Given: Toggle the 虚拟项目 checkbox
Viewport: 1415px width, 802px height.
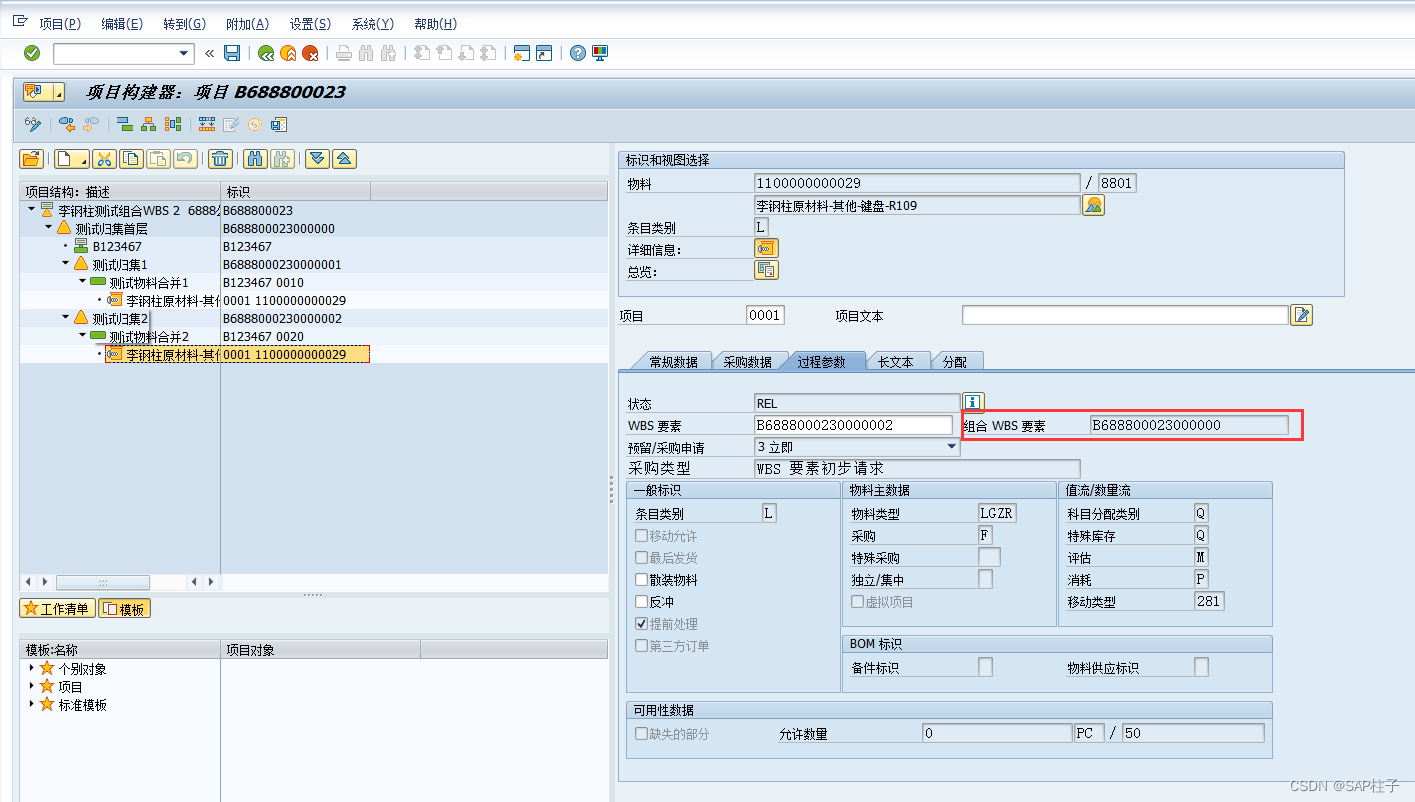Looking at the screenshot, I should click(x=858, y=602).
